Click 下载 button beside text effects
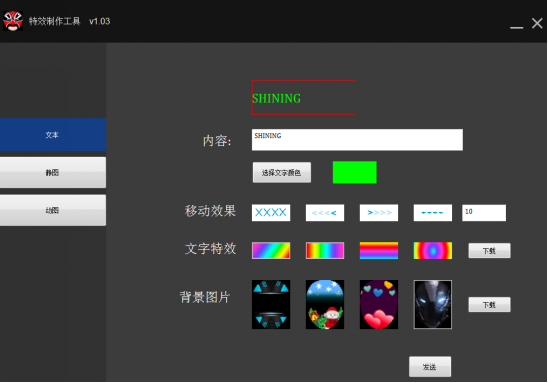This screenshot has width=548, height=383. (489, 251)
